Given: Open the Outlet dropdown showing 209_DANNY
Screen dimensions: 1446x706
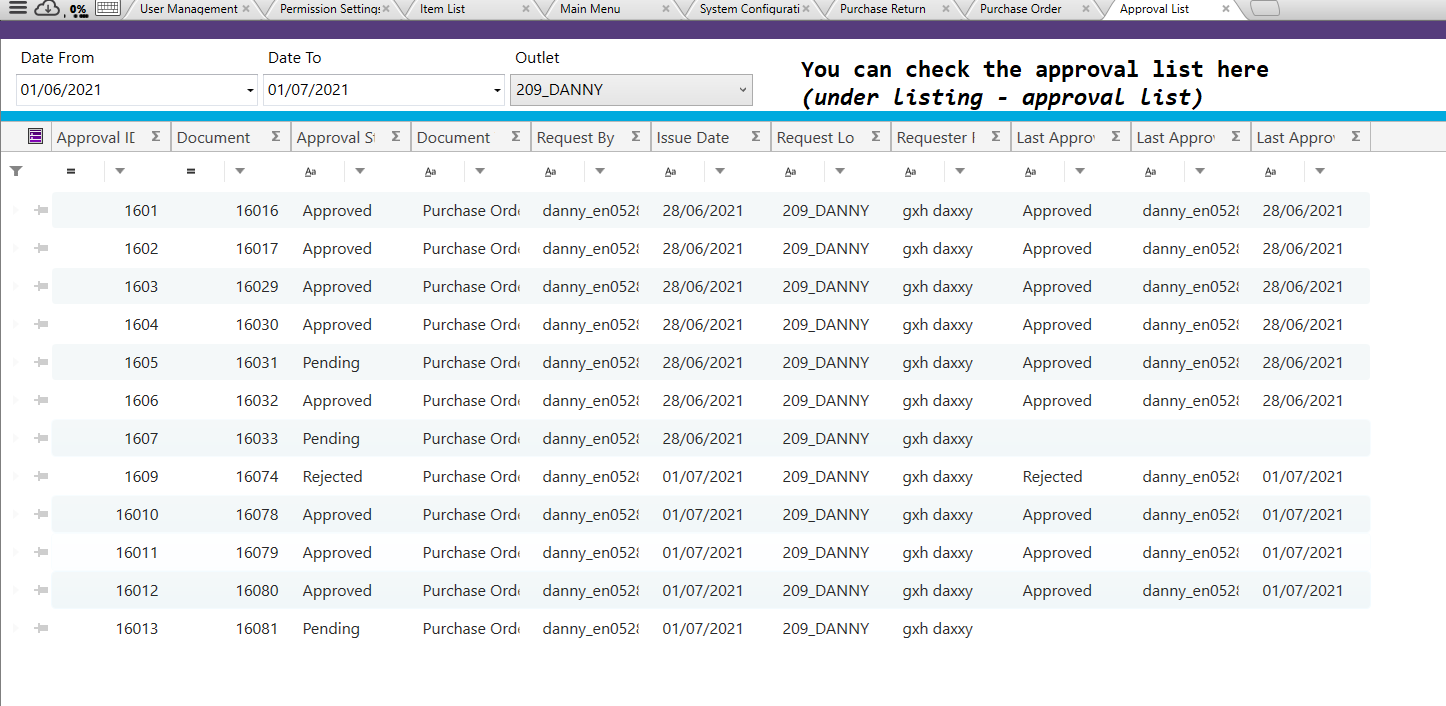Looking at the screenshot, I should tap(631, 90).
